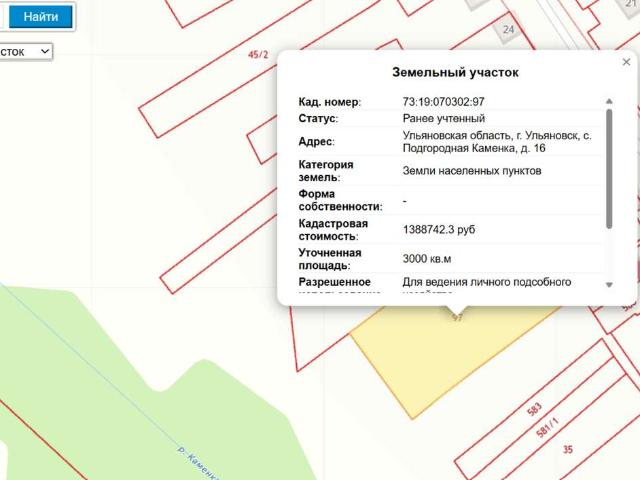Image resolution: width=640 pixels, height=480 pixels.
Task: Click building number 24 on the map
Action: coord(508,29)
